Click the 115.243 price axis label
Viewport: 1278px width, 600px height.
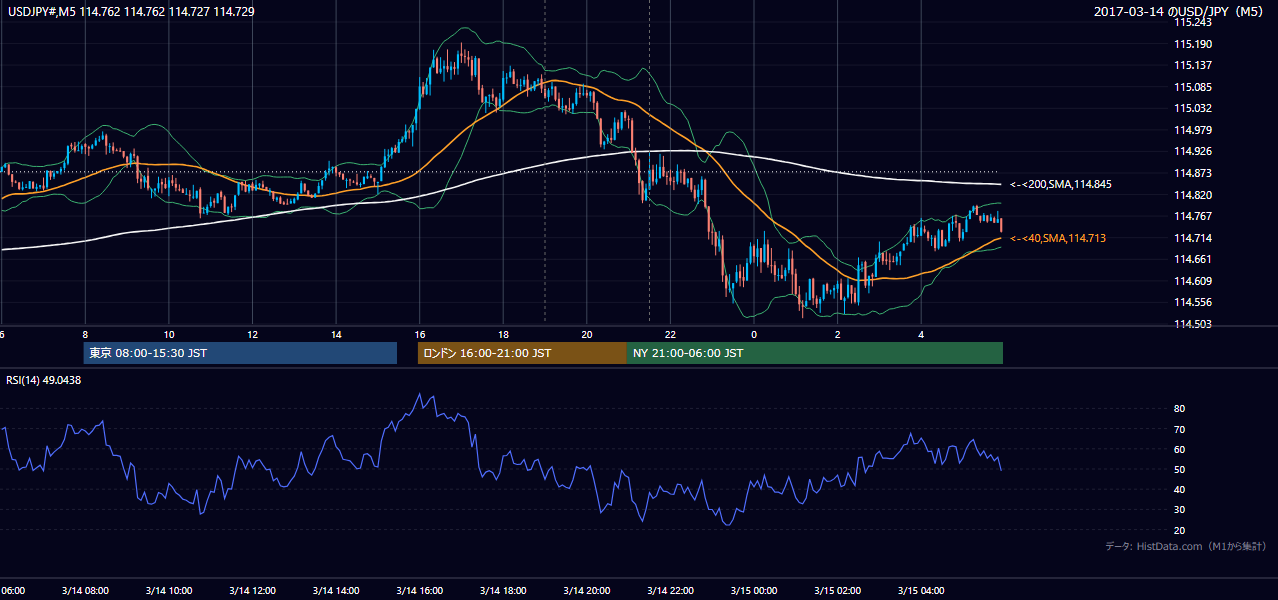pos(1192,22)
